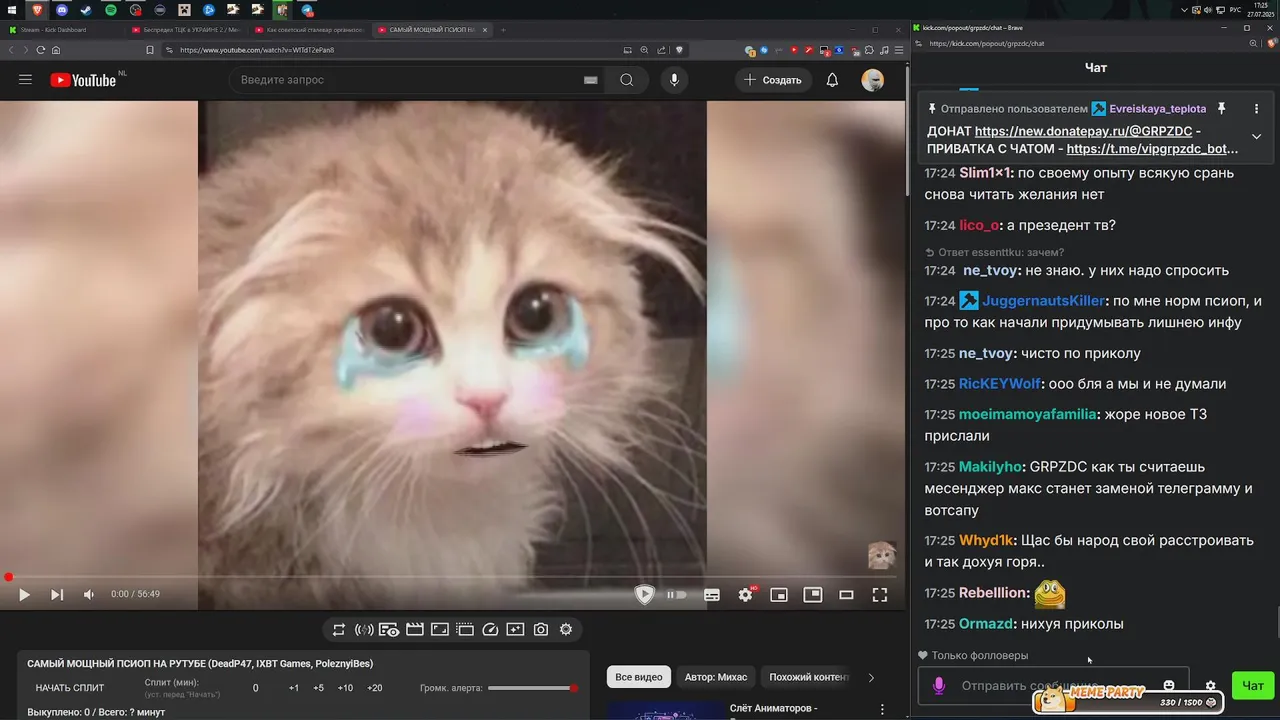This screenshot has width=1280, height=720.
Task: Click НАЧАТЬ СПЛИТ button
Action: coord(70,688)
